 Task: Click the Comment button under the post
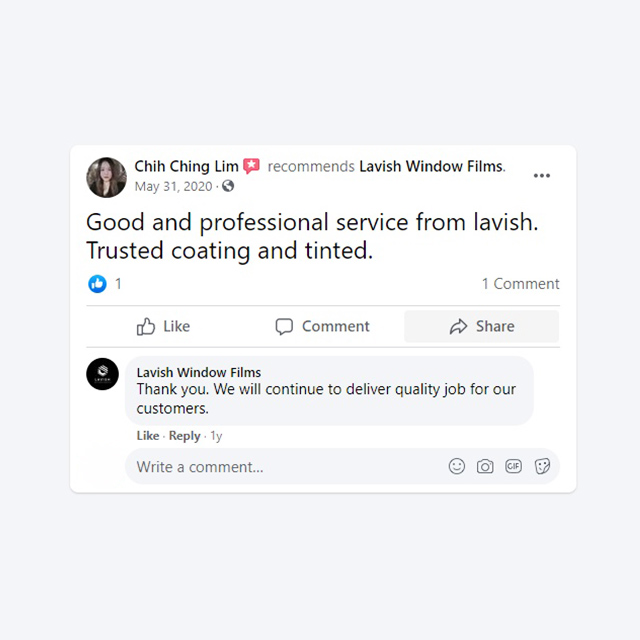(322, 327)
